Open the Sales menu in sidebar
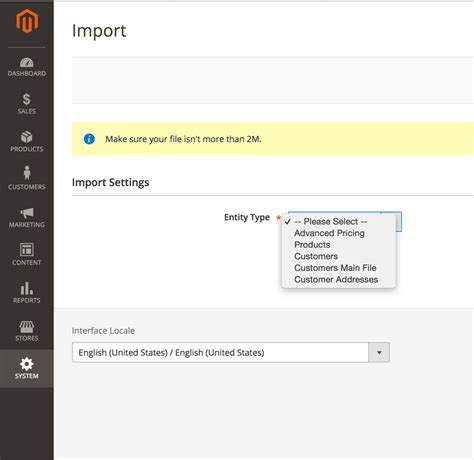Viewport: 474px width, 460px height. click(x=27, y=104)
